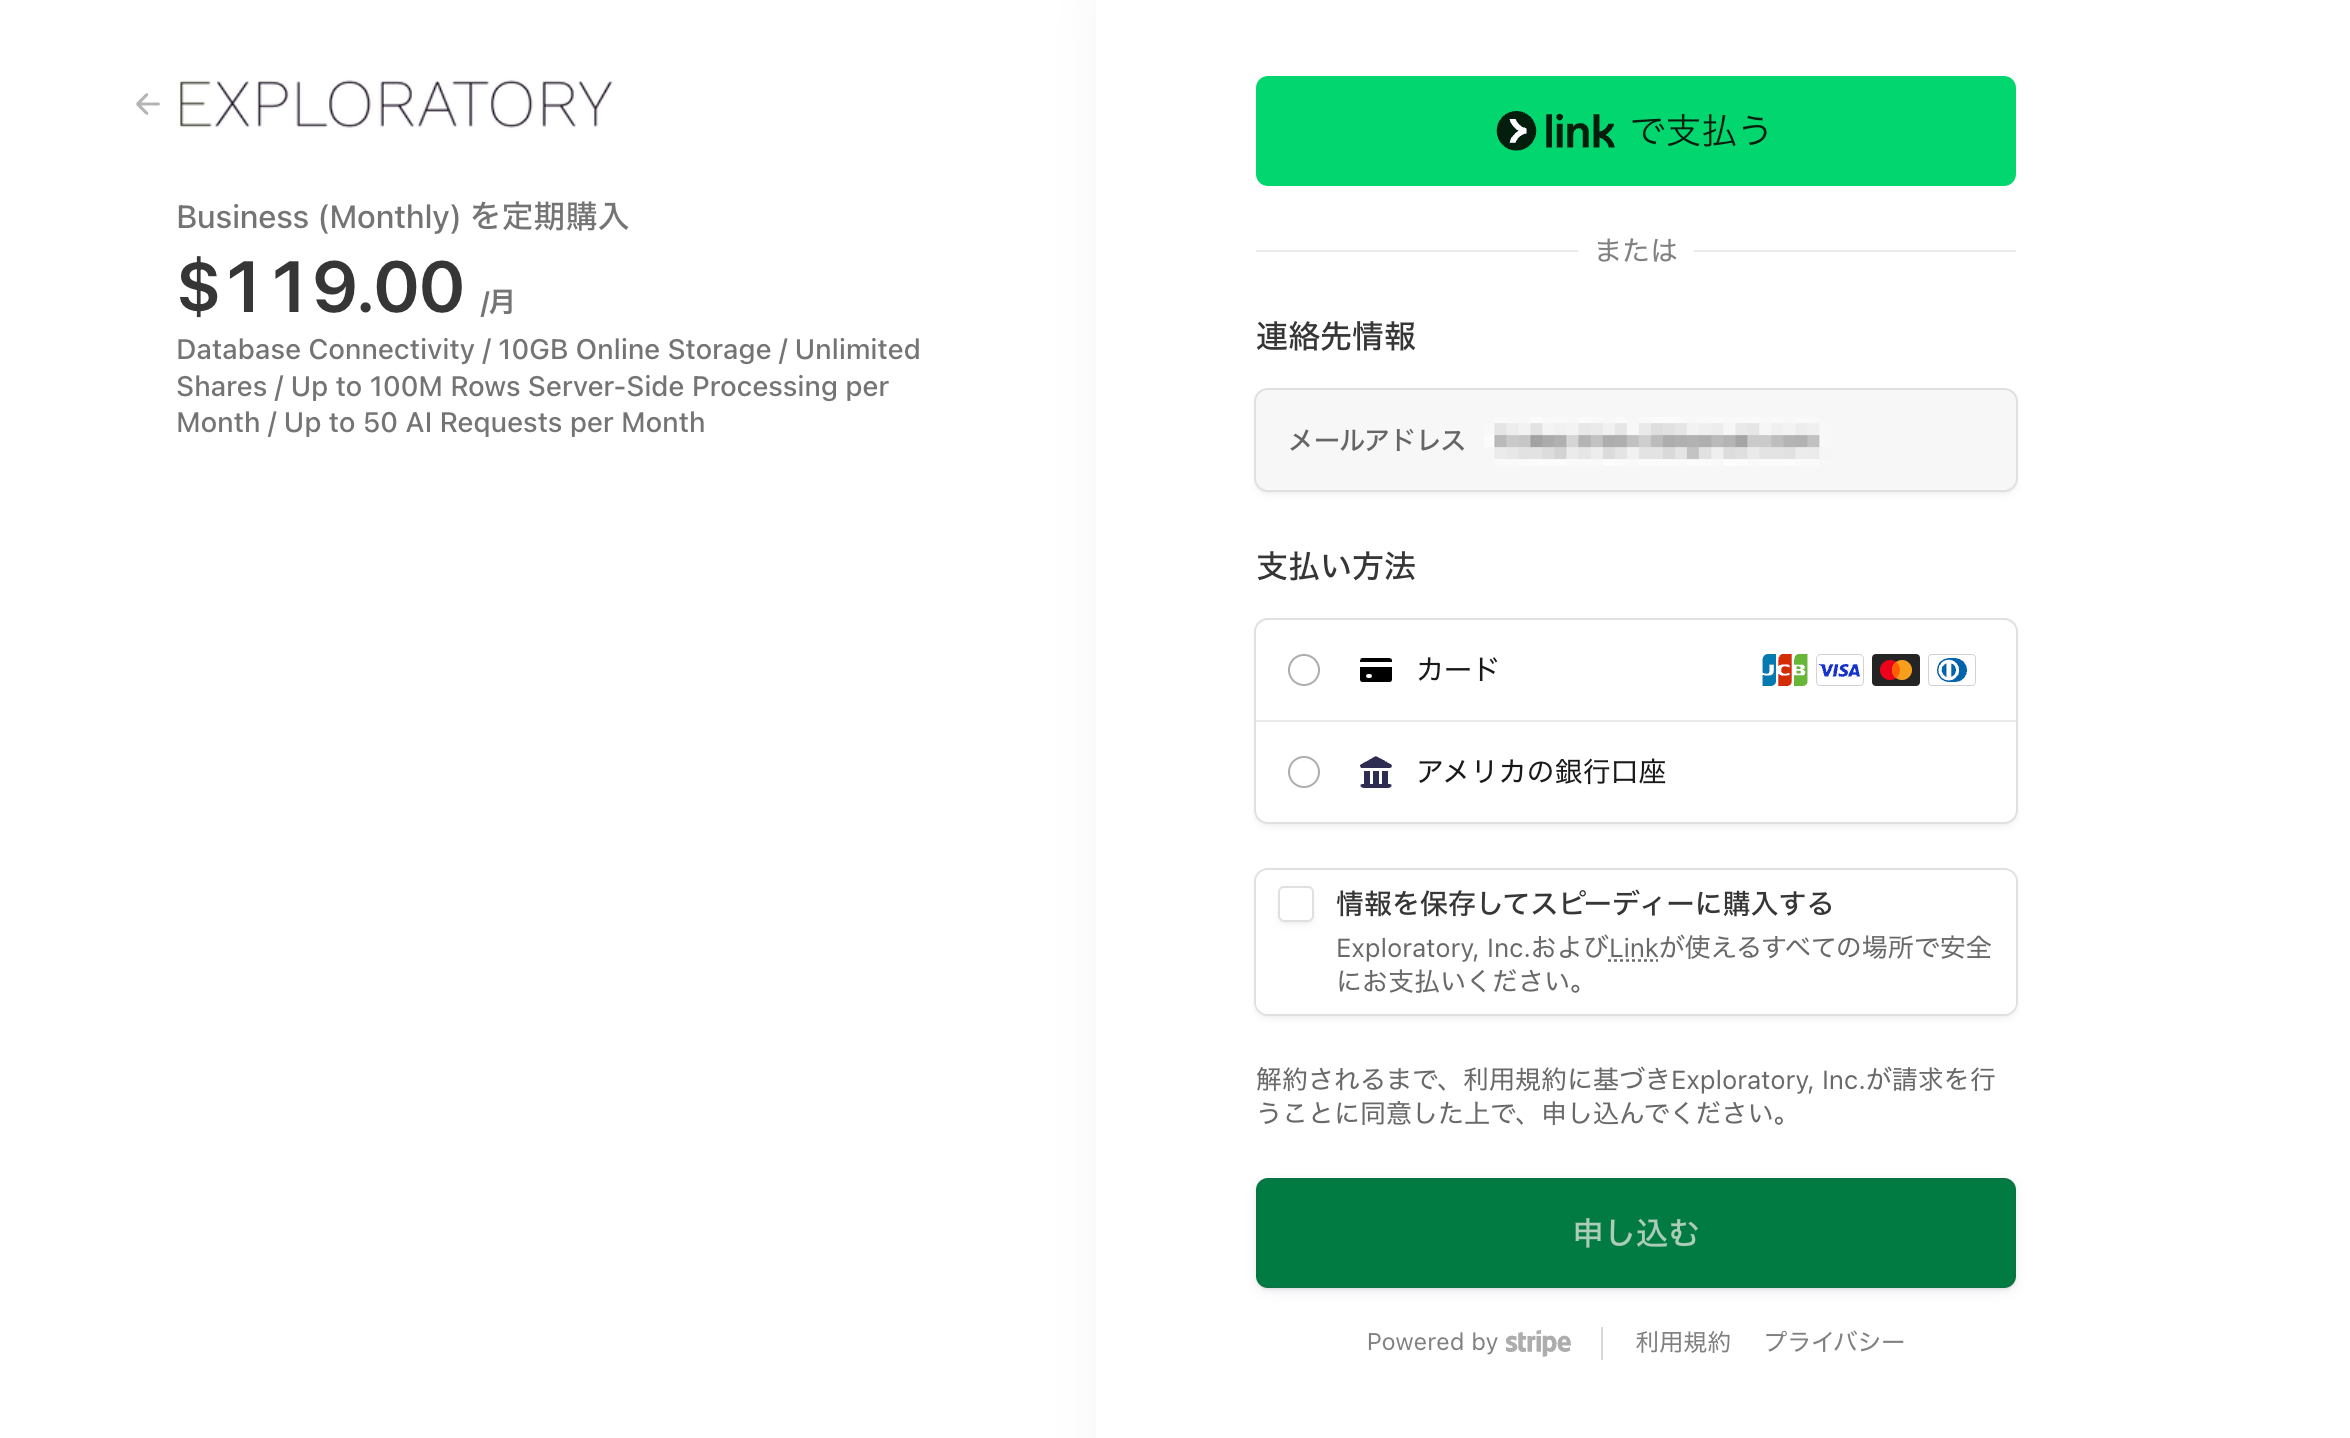Open the プライバシー footer link
Image resolution: width=2350 pixels, height=1438 pixels.
[1834, 1342]
